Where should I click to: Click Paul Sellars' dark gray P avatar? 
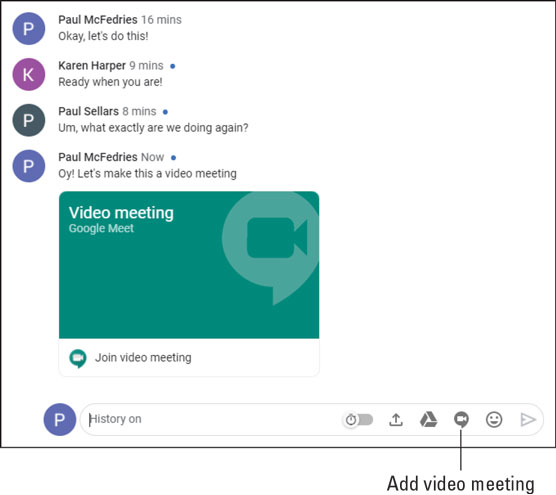[x=29, y=120]
